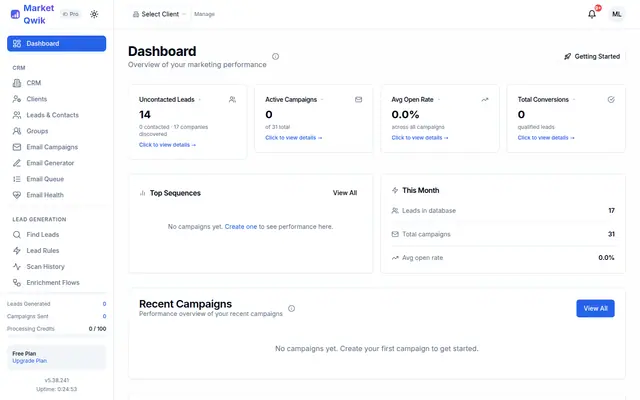Image resolution: width=640 pixels, height=400 pixels.
Task: Click the Manage link
Action: [204, 14]
